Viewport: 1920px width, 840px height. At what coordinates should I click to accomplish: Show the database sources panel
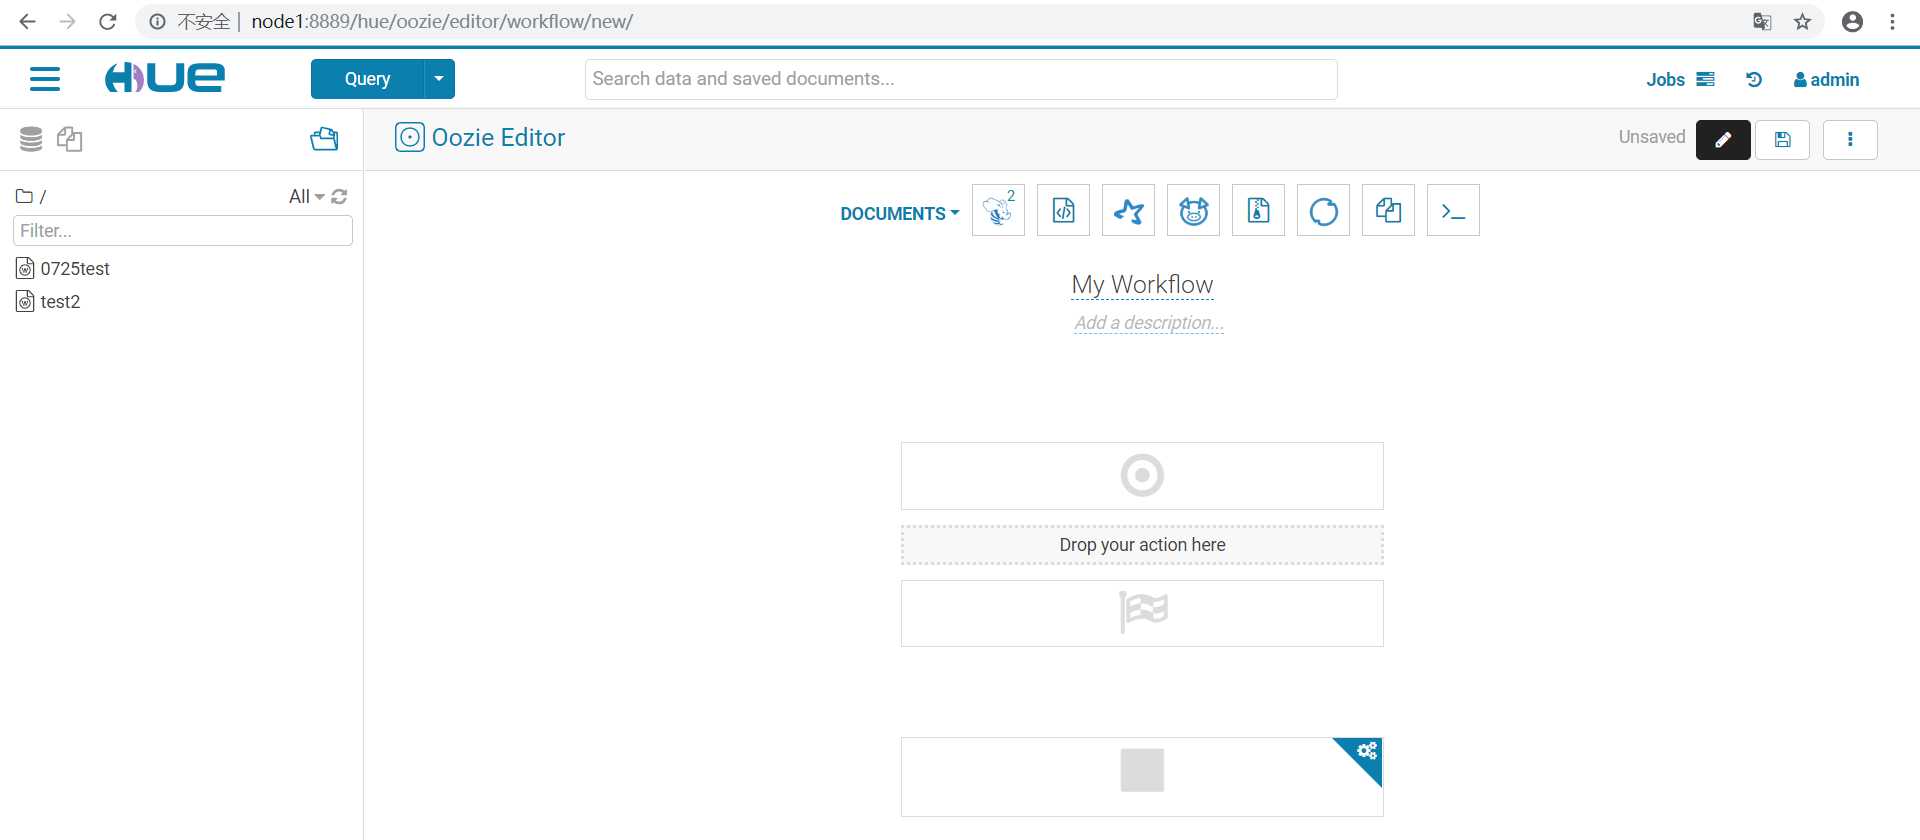[31, 139]
